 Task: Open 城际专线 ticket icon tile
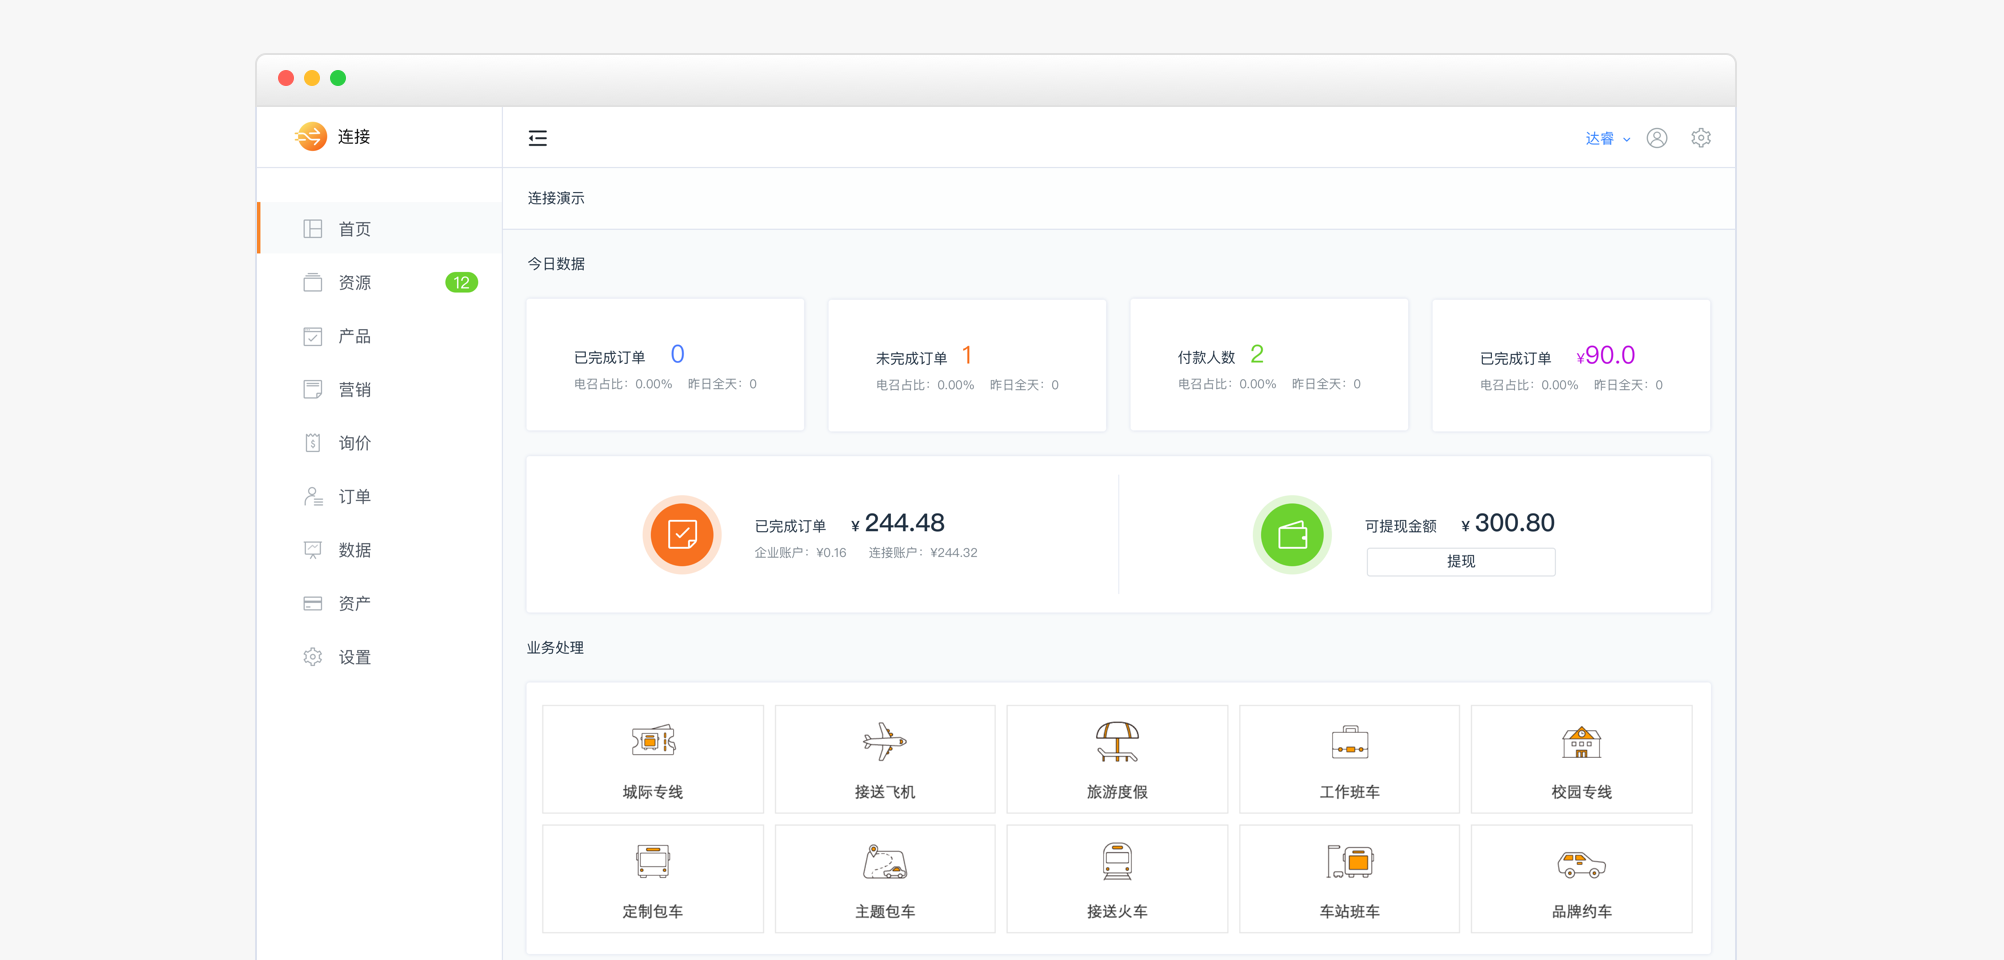pyautogui.click(x=653, y=742)
